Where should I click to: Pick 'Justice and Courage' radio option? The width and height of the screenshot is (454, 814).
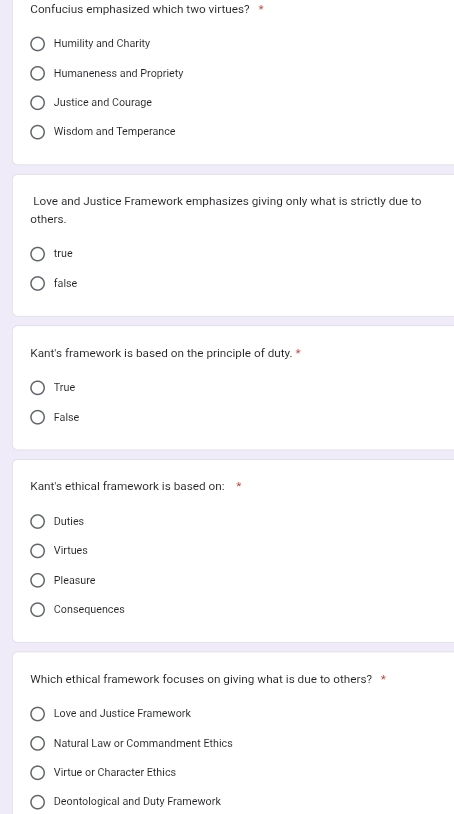37,103
